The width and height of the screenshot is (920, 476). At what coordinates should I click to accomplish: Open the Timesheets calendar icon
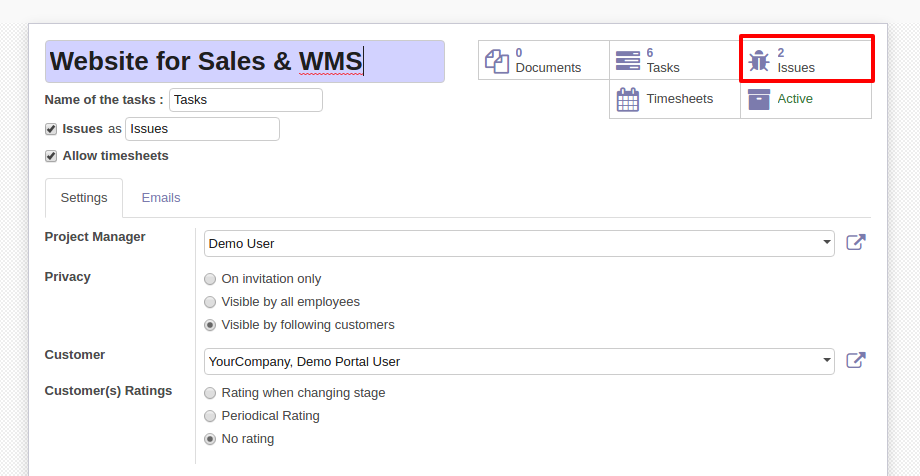[x=628, y=99]
